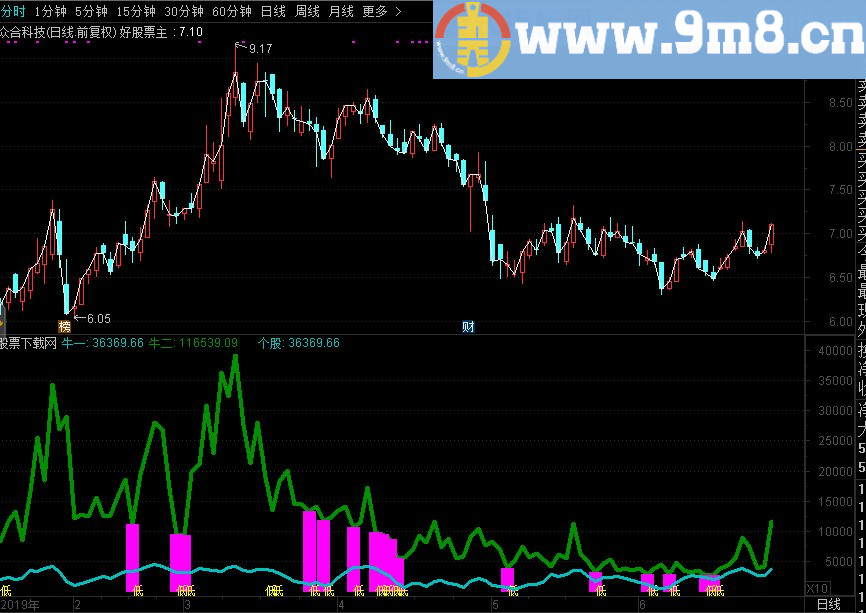Switch to the 周线 weekly chart tab
The width and height of the screenshot is (866, 613).
pos(307,11)
